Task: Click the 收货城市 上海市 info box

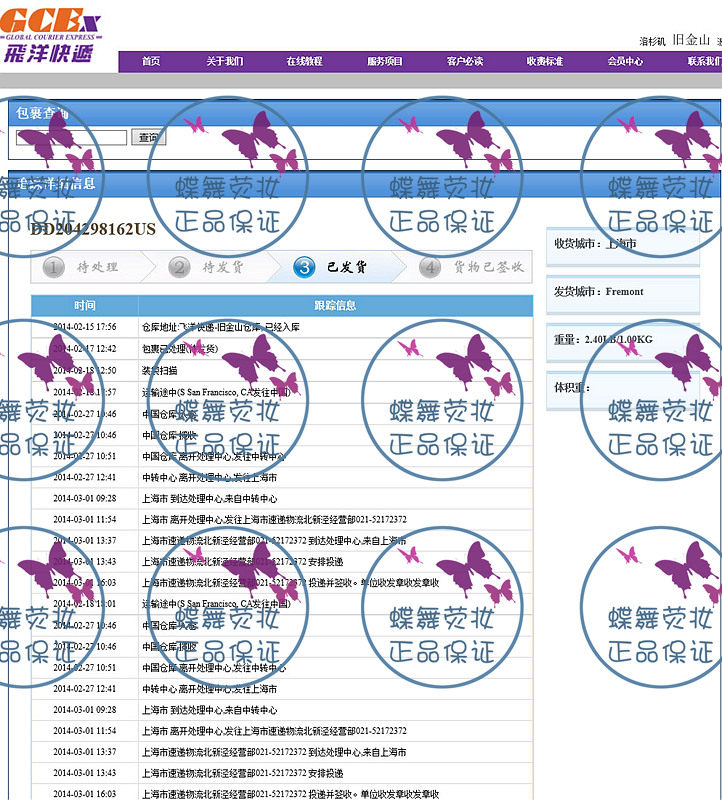Action: tap(623, 246)
